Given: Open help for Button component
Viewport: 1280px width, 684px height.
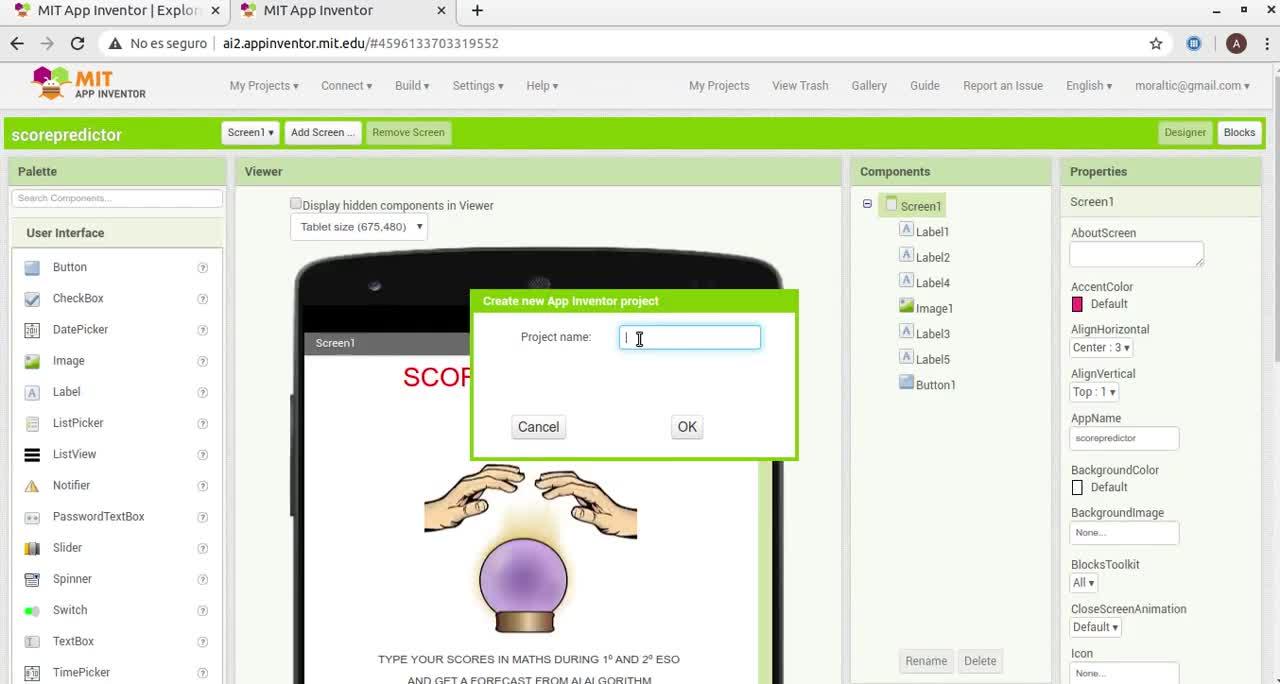Looking at the screenshot, I should pos(202,268).
